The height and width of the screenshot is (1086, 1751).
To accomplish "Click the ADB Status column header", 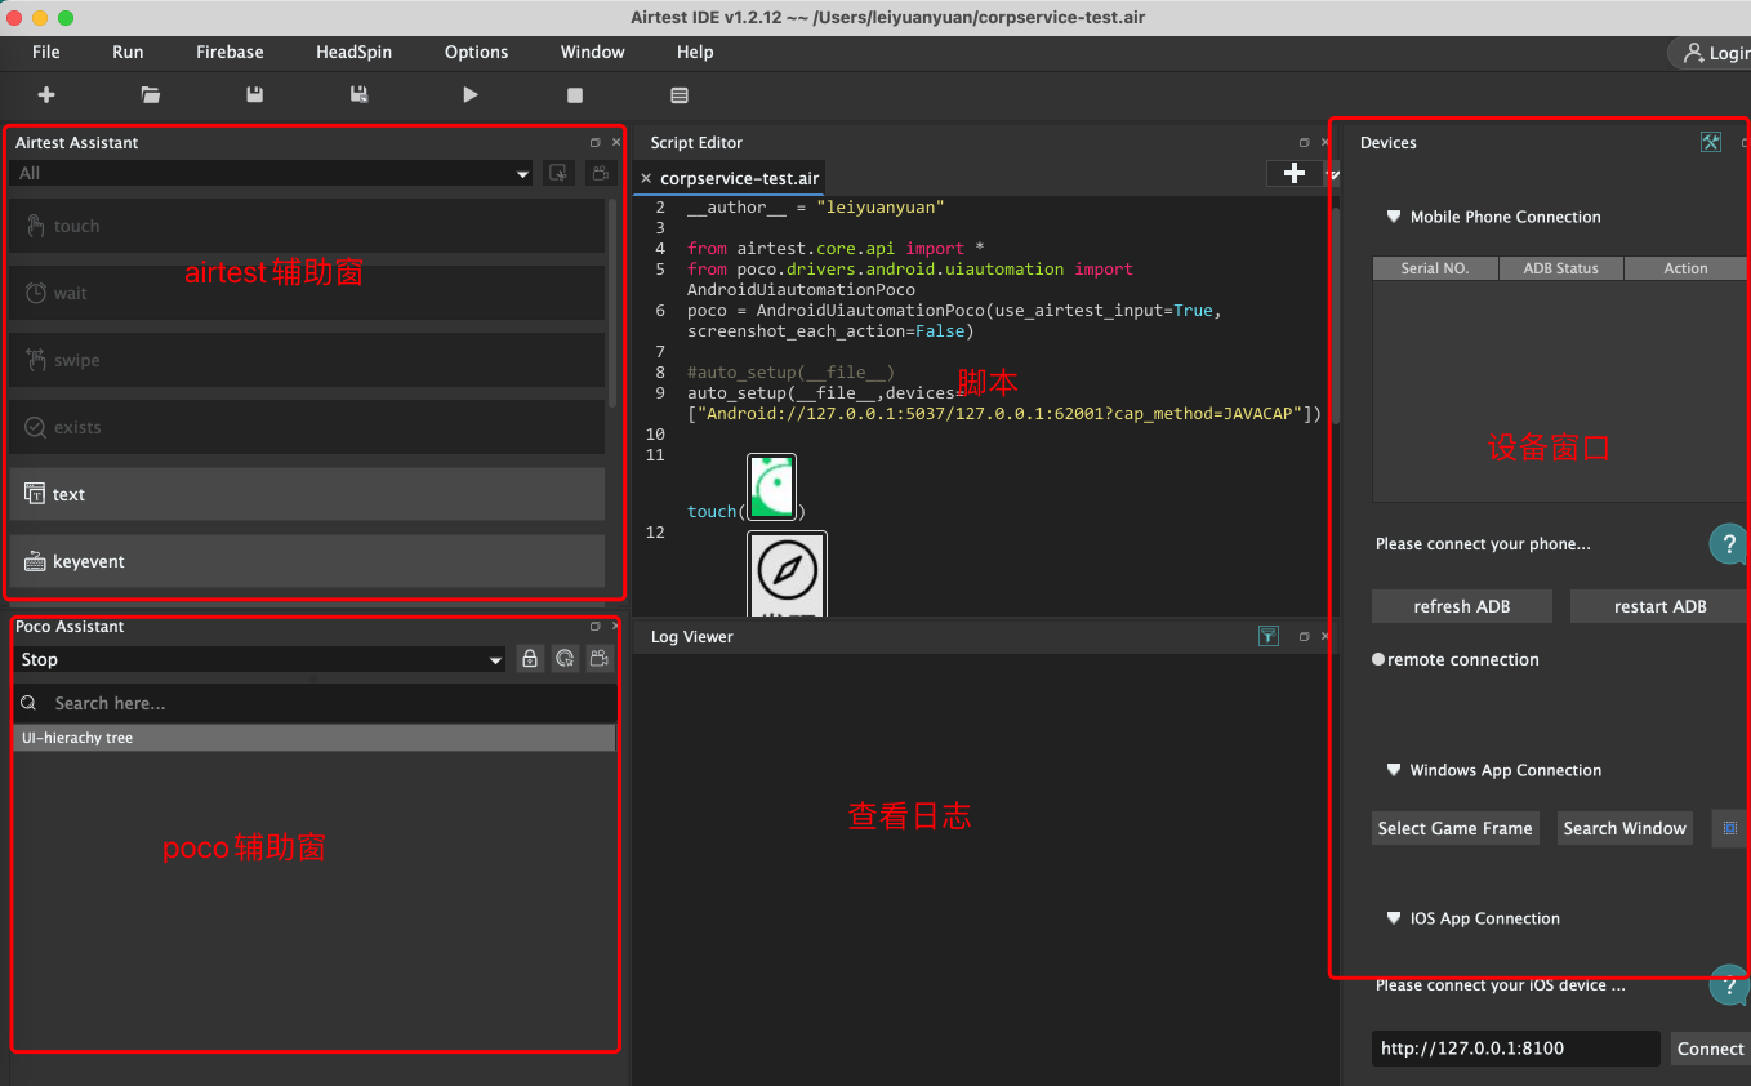I will tap(1561, 268).
